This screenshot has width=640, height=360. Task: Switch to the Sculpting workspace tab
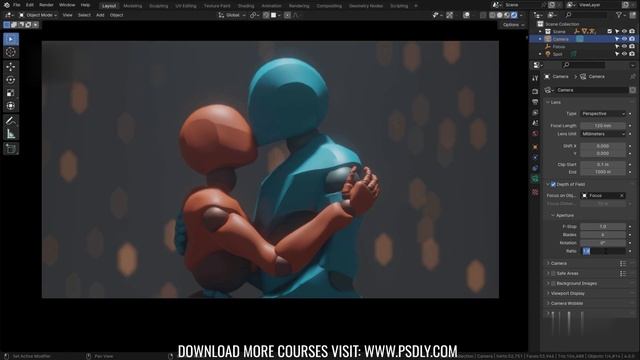pos(159,6)
